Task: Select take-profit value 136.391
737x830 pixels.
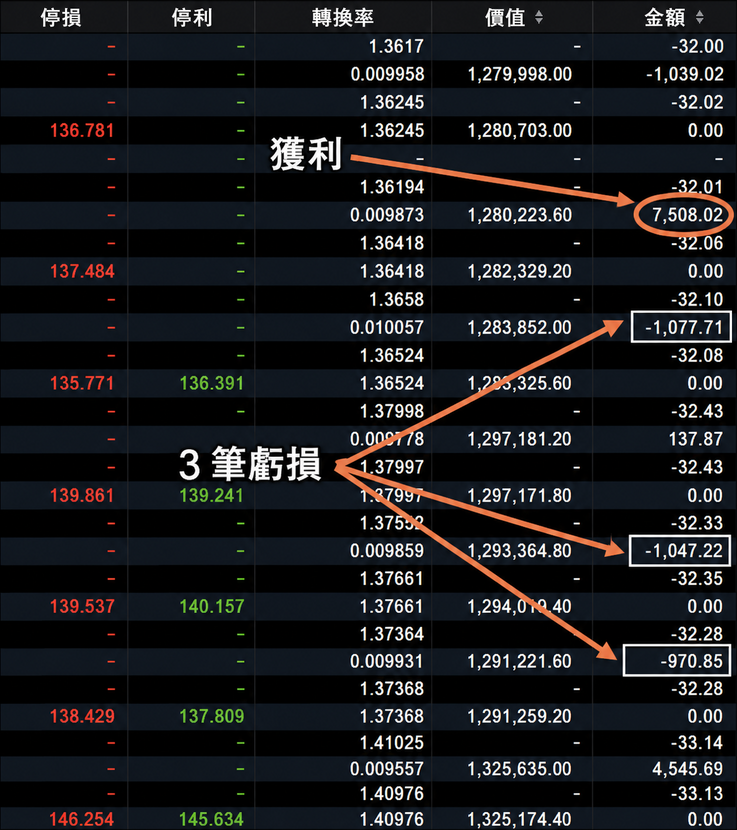Action: 212,383
